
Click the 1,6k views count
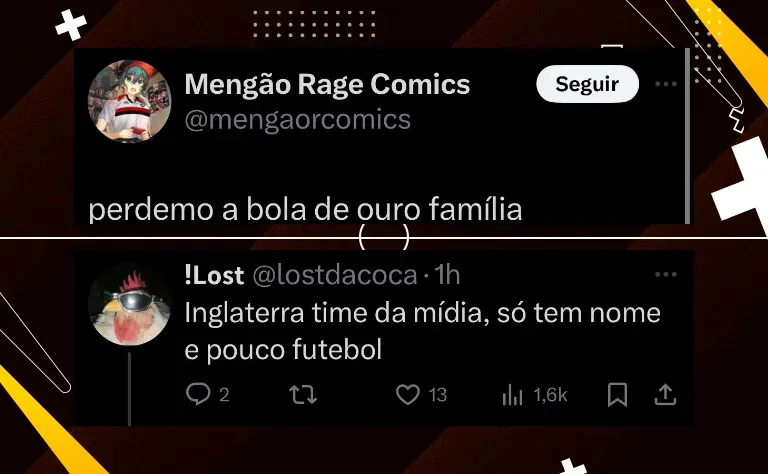tap(550, 395)
